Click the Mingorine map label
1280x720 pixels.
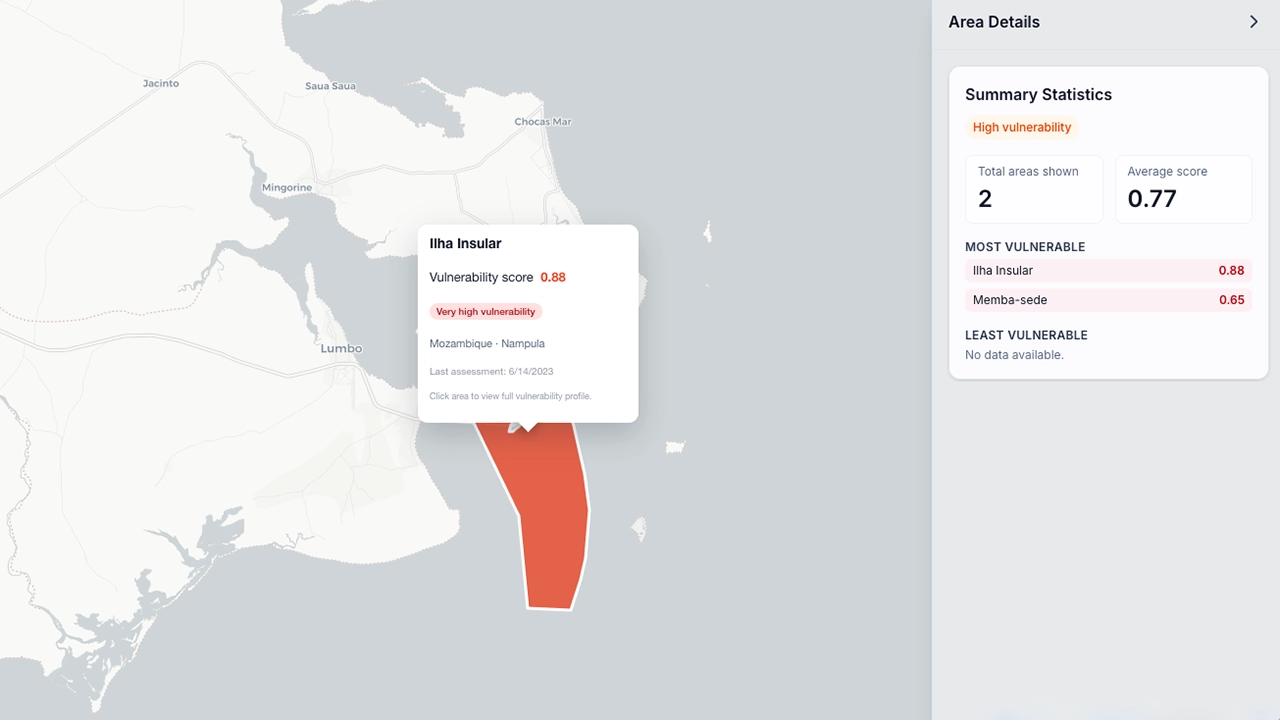[x=287, y=187]
